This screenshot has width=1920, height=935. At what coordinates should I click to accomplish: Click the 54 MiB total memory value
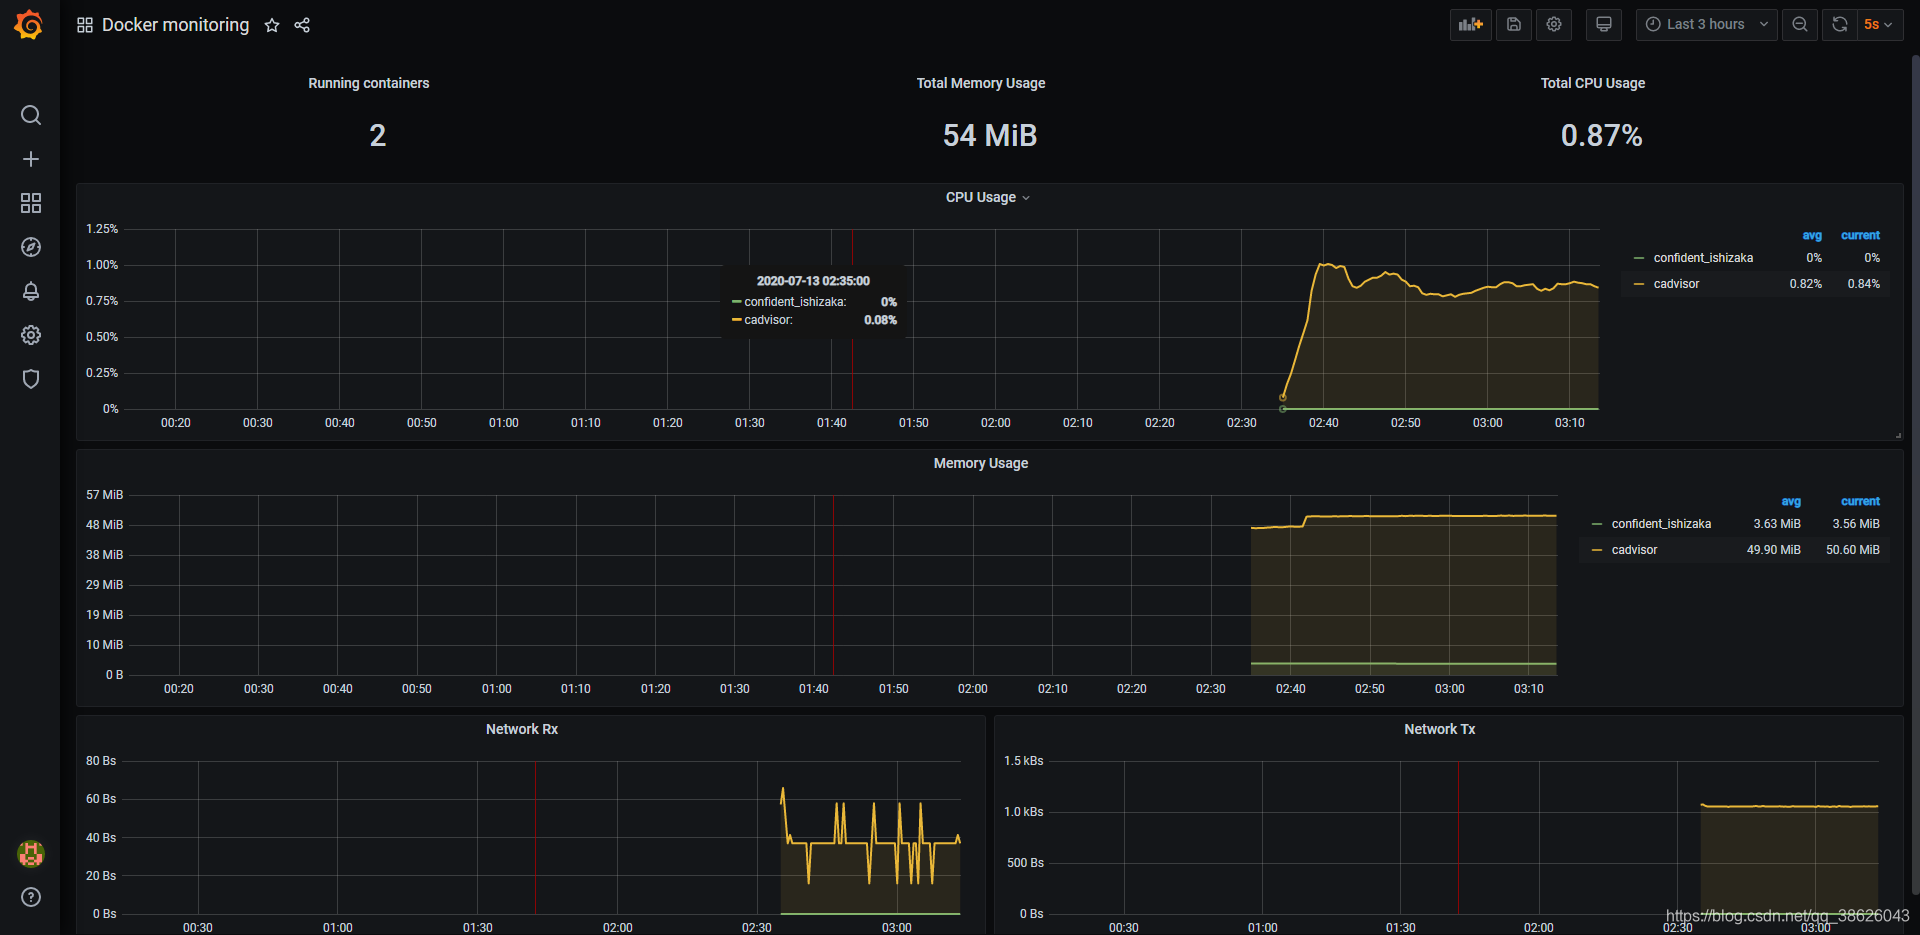[x=990, y=136]
